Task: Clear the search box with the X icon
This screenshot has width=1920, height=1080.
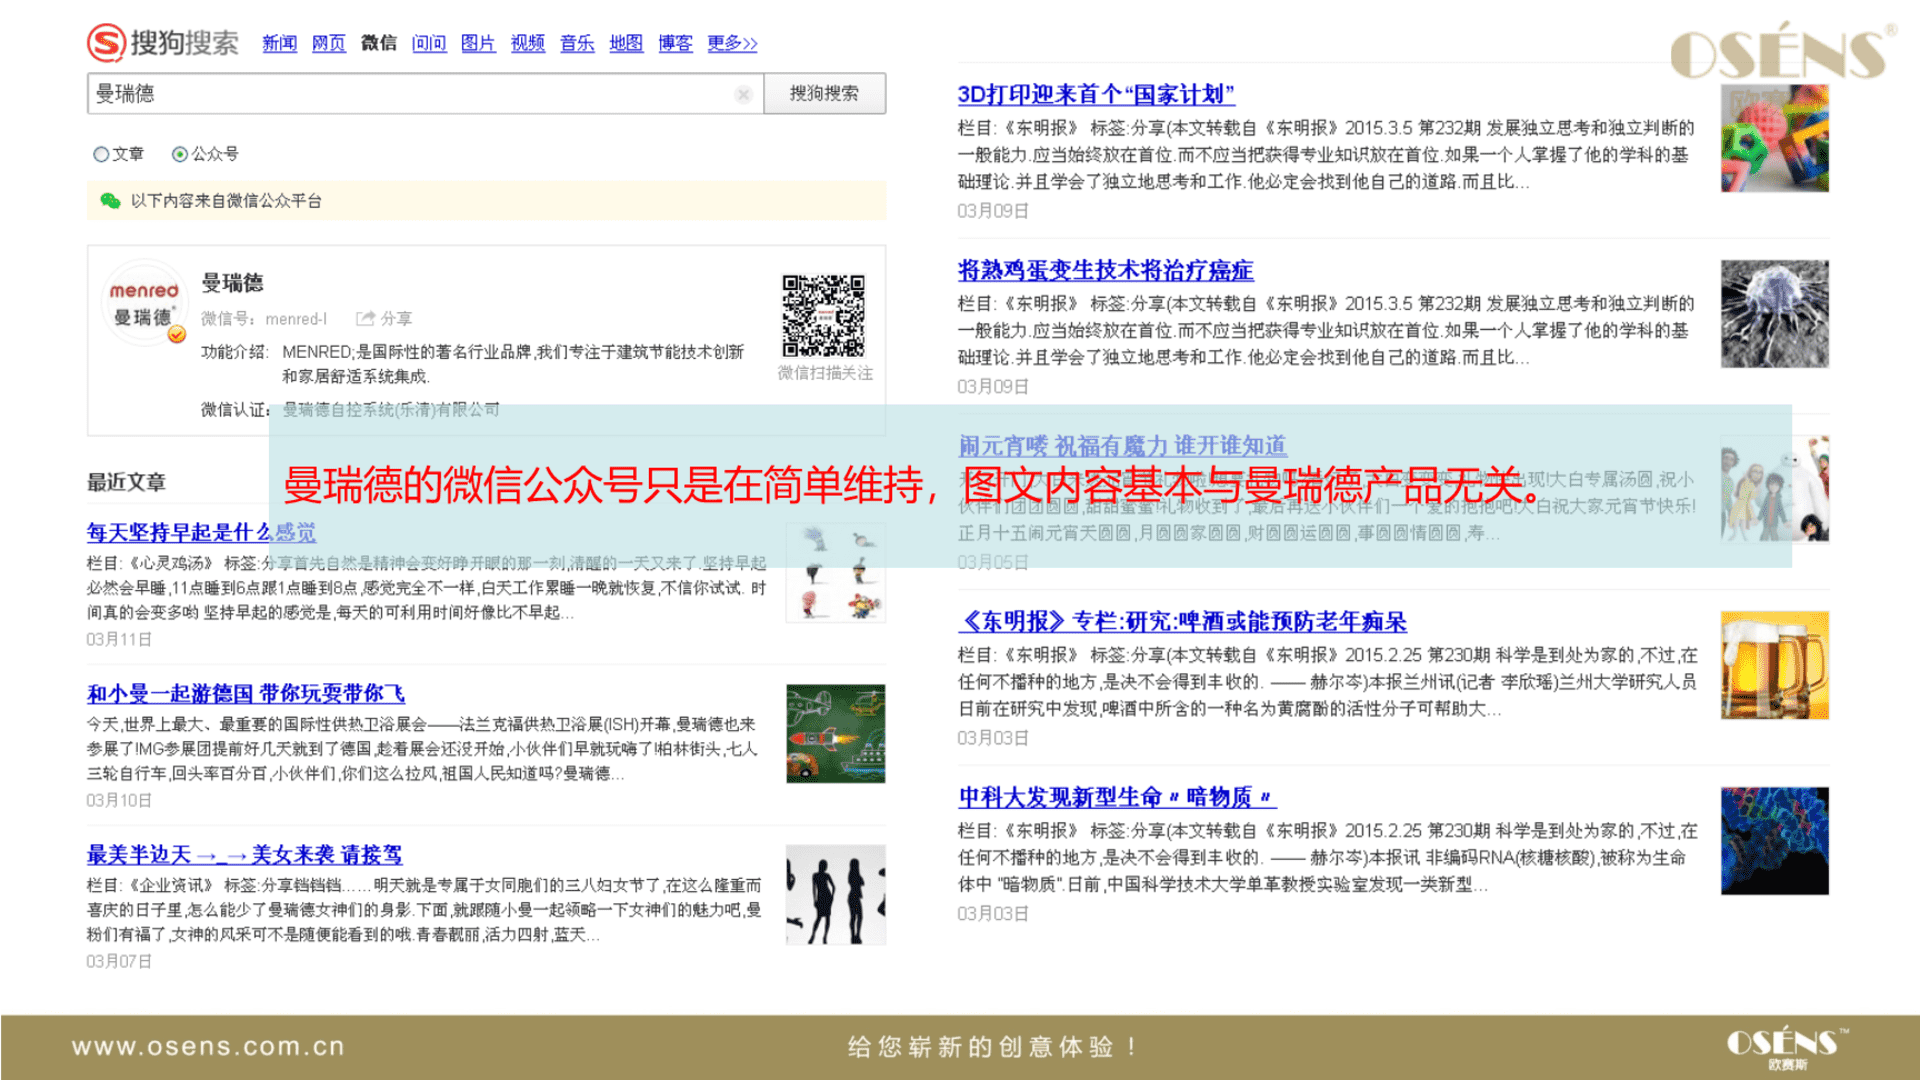Action: click(x=743, y=94)
